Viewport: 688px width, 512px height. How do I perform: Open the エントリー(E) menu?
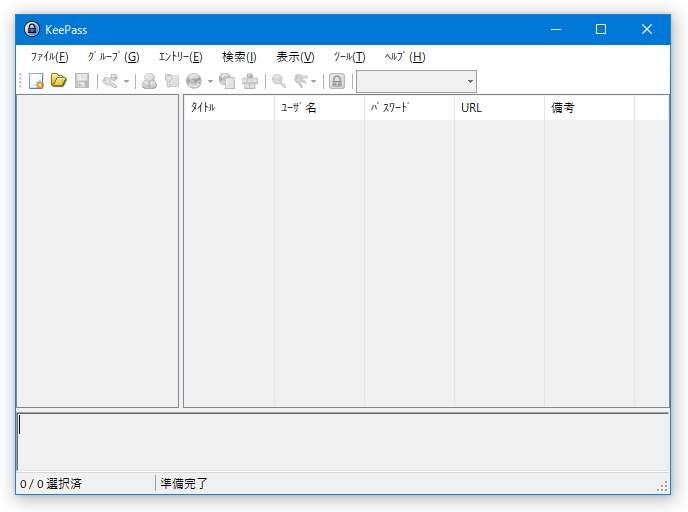(x=180, y=57)
